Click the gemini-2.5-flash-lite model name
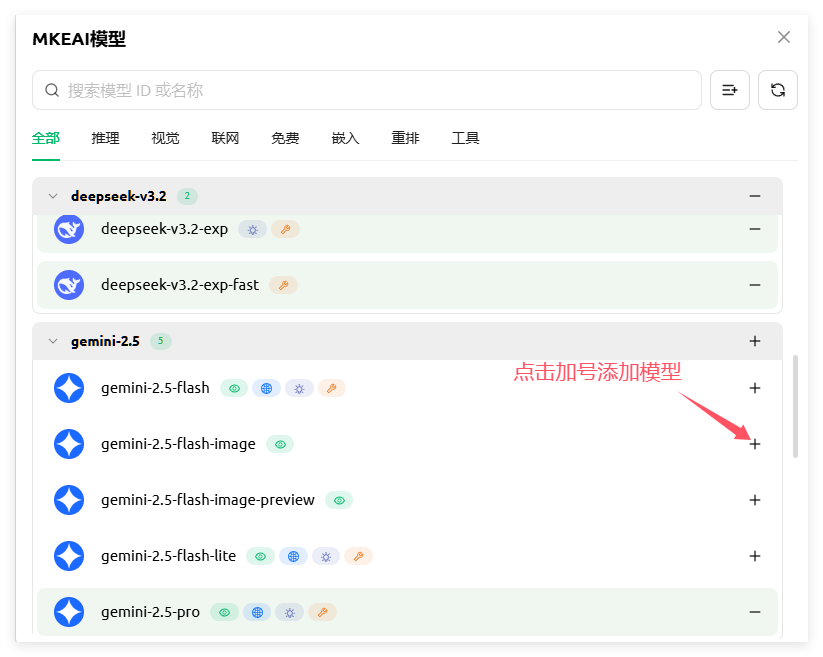This screenshot has height=657, width=823. pos(168,556)
